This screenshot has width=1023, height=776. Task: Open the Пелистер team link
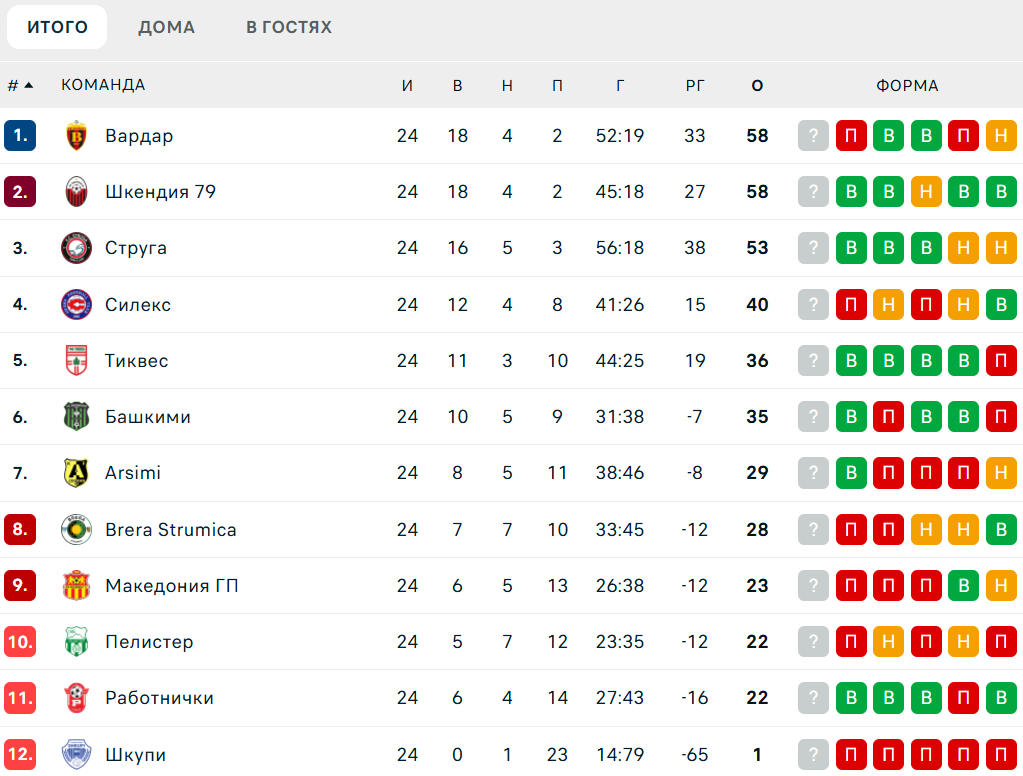[149, 642]
